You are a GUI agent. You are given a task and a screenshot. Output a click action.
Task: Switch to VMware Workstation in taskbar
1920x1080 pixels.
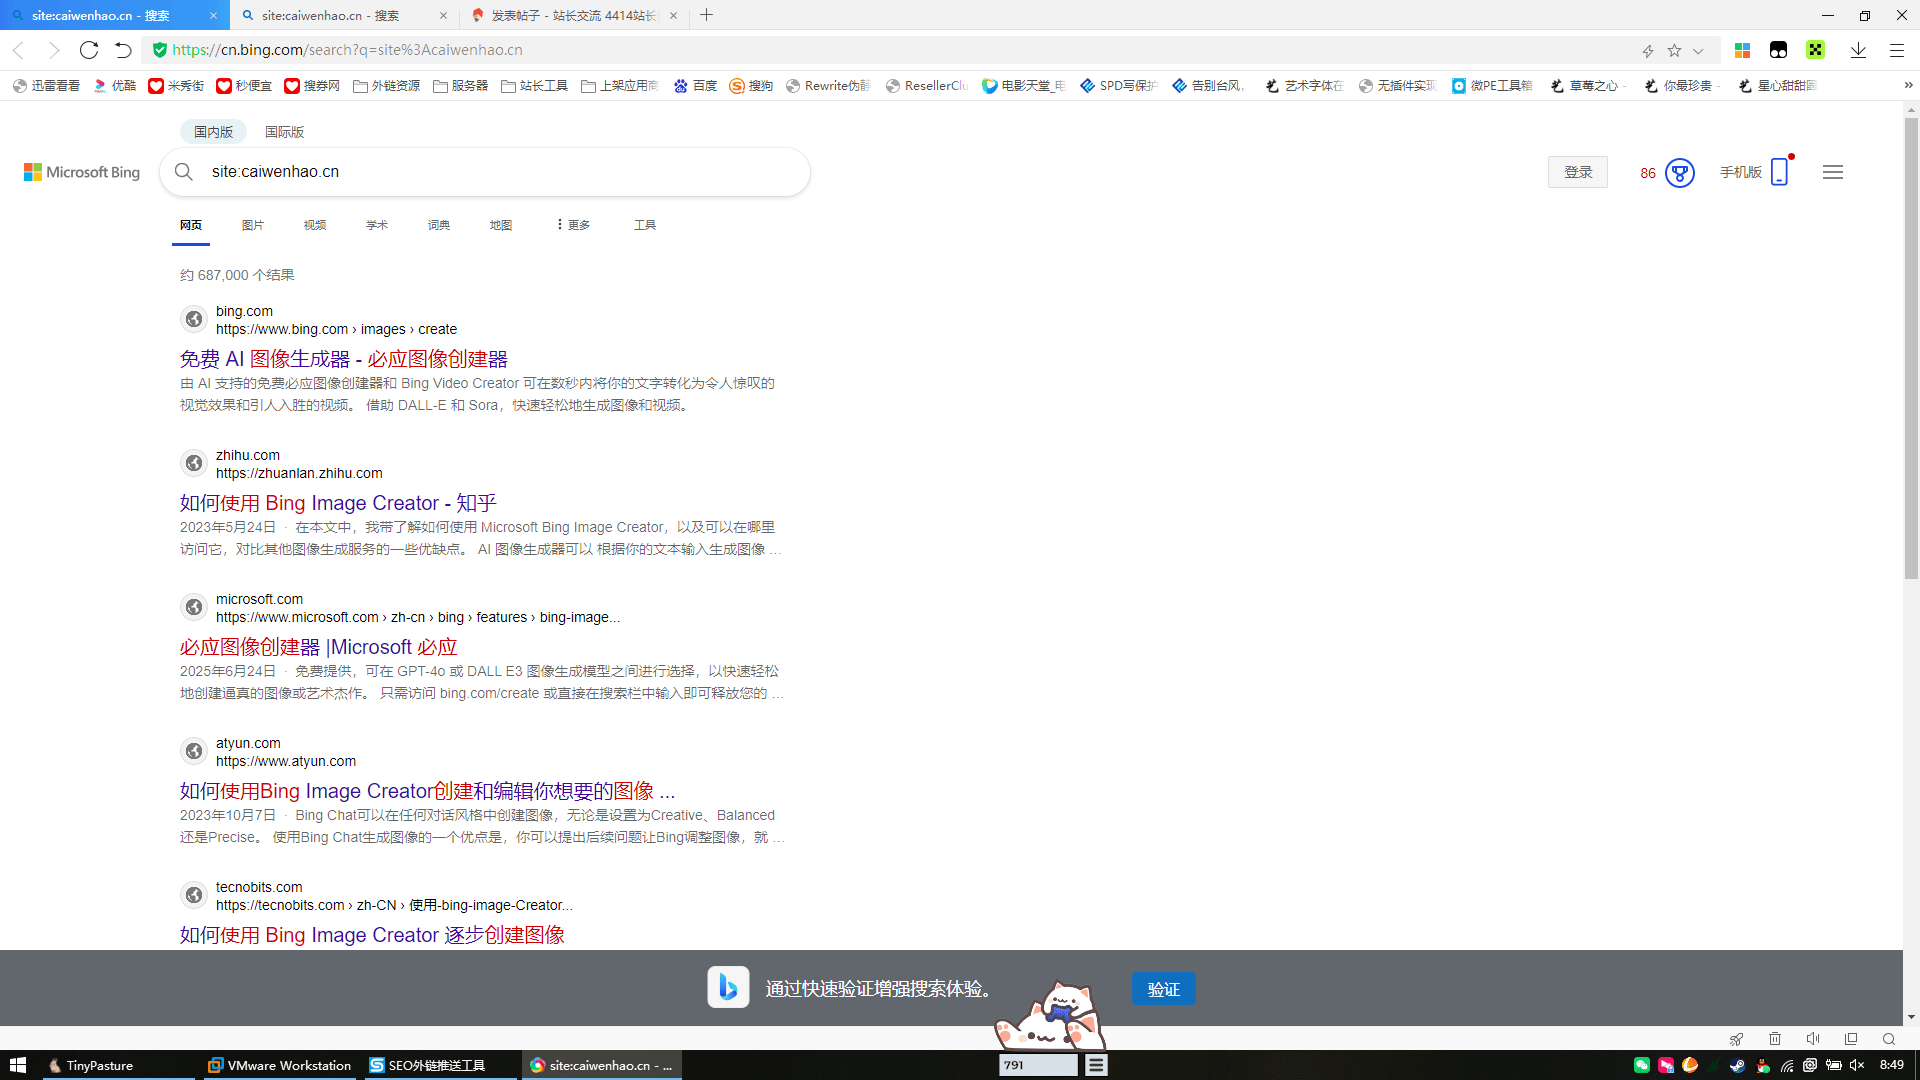click(279, 1065)
